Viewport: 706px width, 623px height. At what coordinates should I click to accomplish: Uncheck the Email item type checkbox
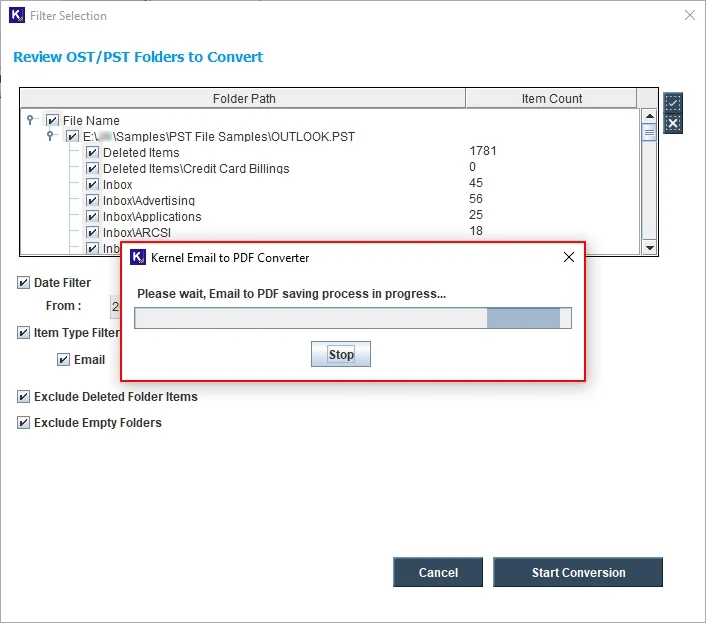[x=63, y=360]
